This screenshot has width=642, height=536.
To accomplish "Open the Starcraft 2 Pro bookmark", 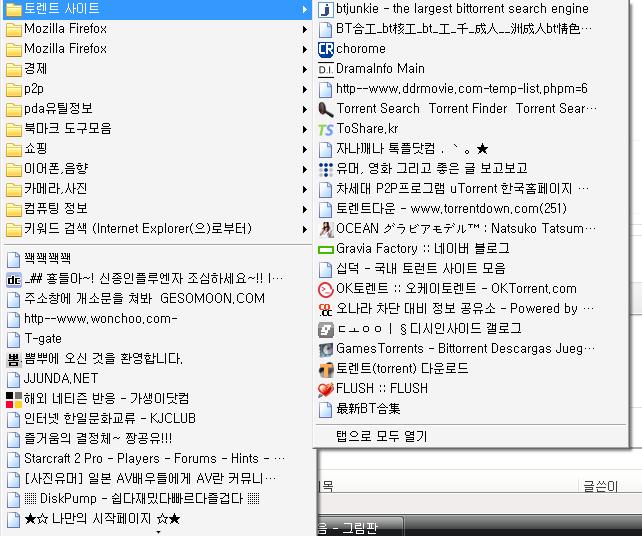I will click(x=157, y=459).
